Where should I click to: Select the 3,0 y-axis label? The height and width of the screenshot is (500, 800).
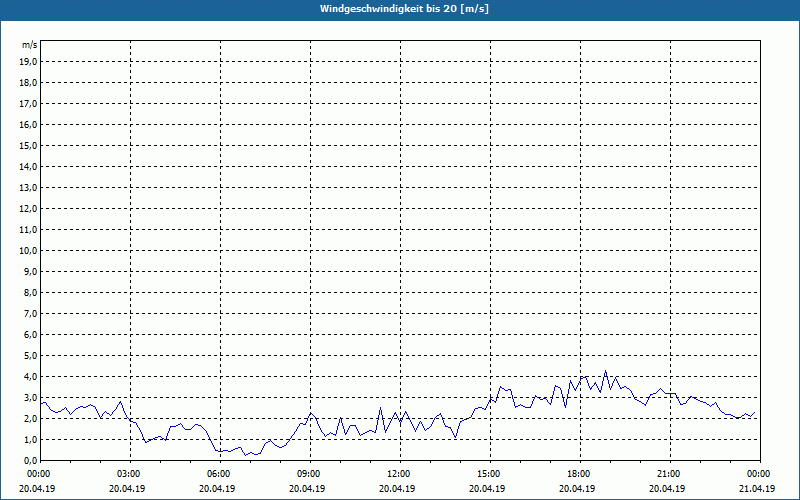30,397
